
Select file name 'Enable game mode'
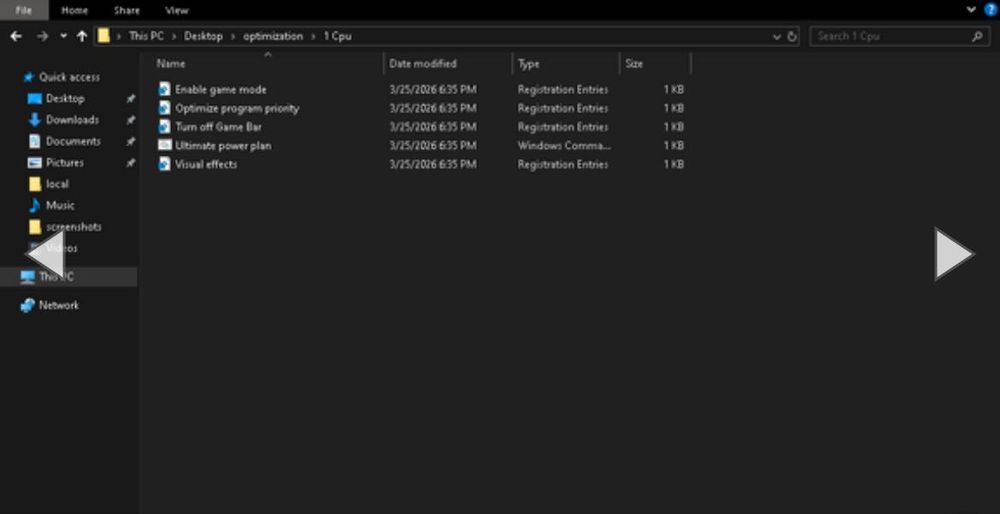click(221, 90)
